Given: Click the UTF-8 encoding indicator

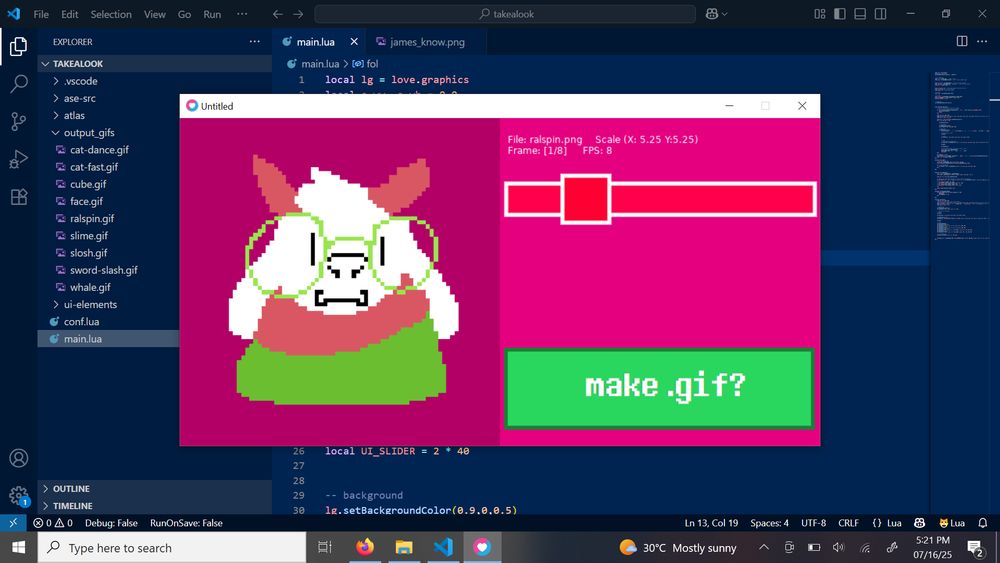Looking at the screenshot, I should coord(813,523).
